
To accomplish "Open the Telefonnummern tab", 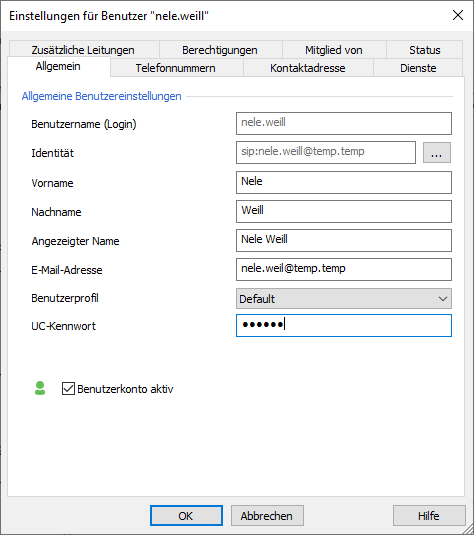I will 176,68.
